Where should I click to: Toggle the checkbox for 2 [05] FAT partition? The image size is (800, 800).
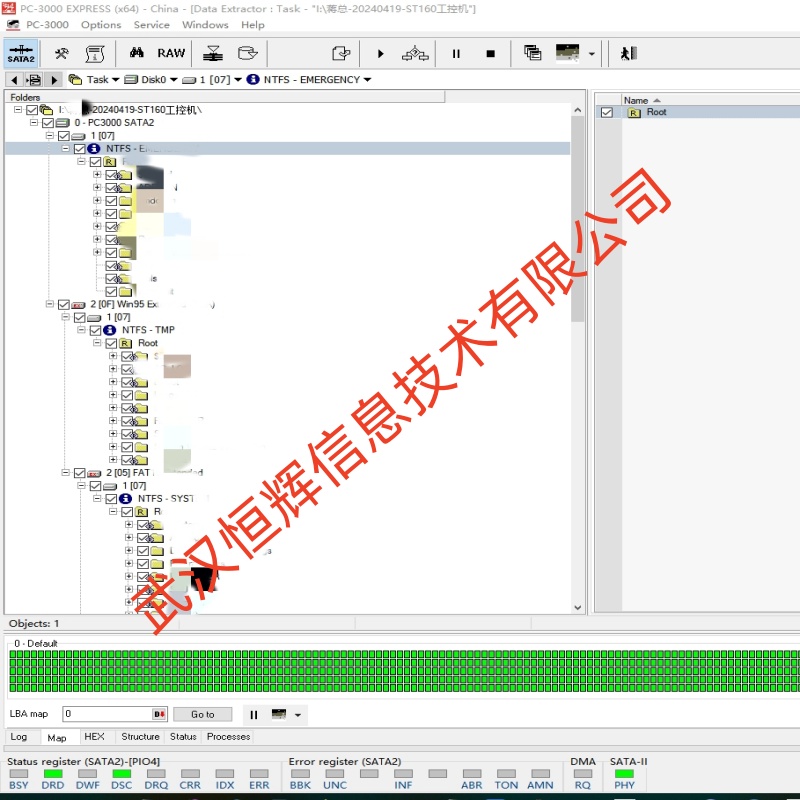tap(80, 473)
